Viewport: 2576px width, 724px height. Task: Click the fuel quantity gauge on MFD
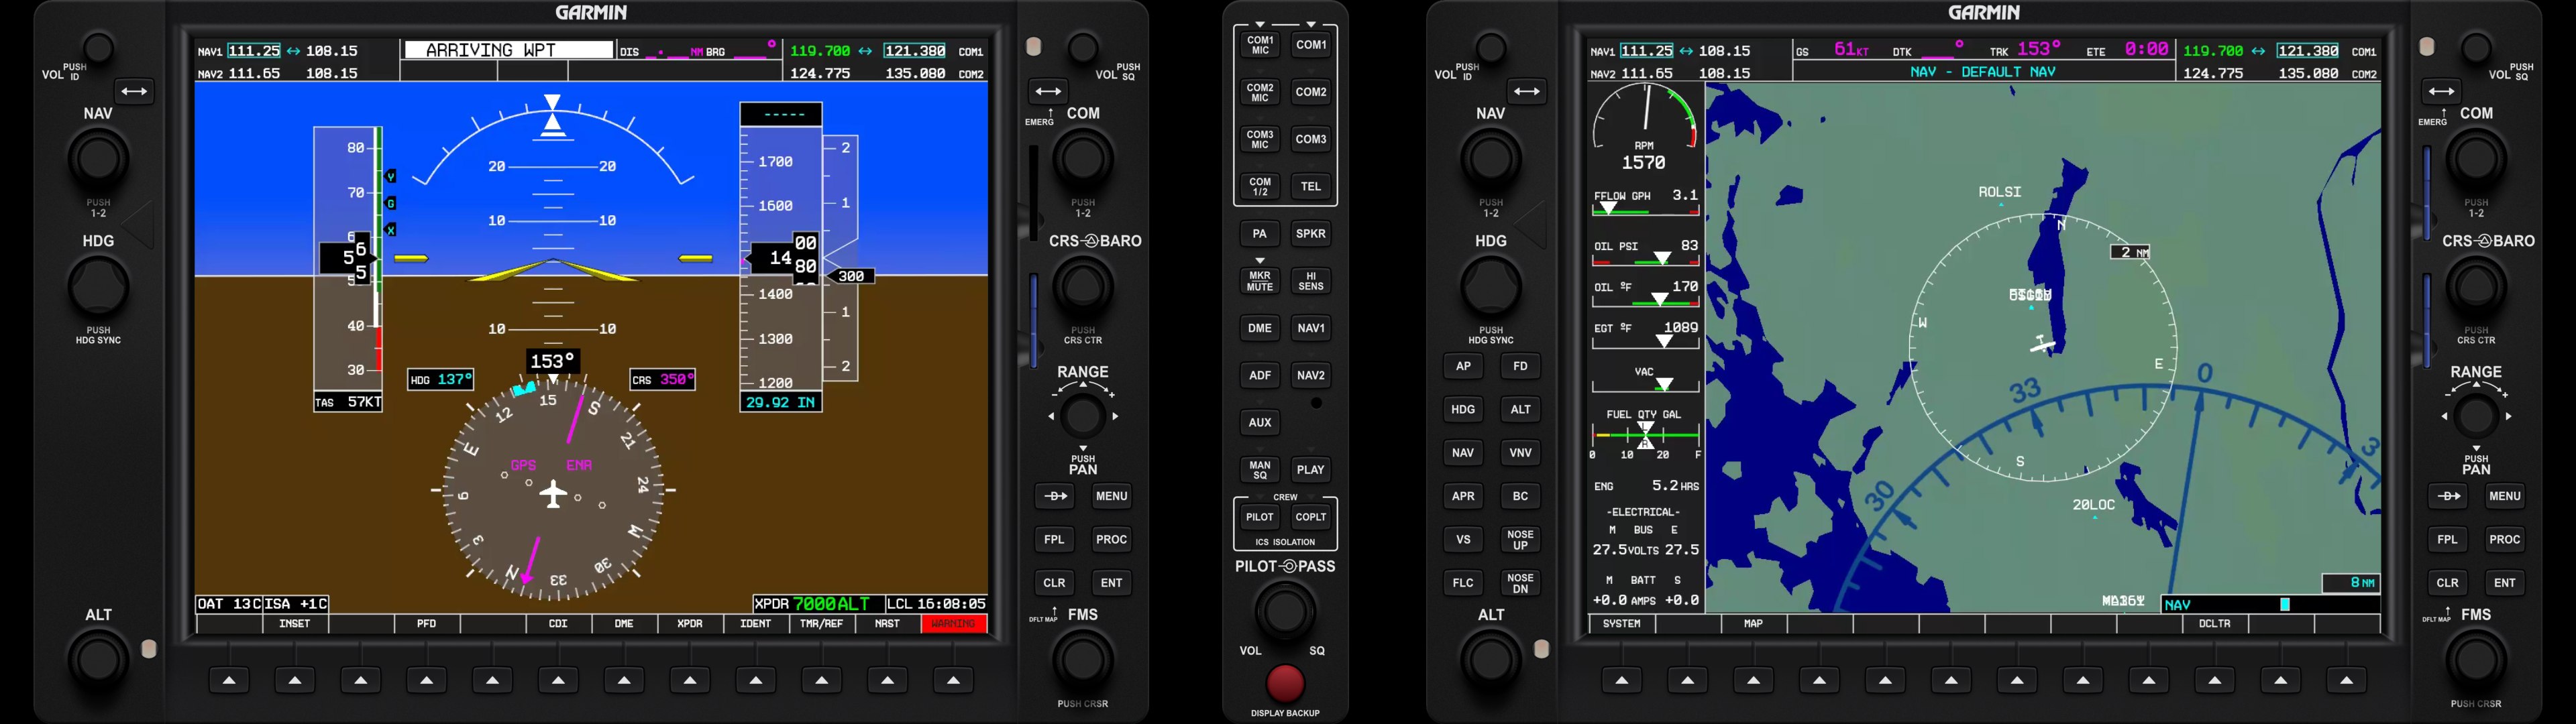pos(1645,435)
